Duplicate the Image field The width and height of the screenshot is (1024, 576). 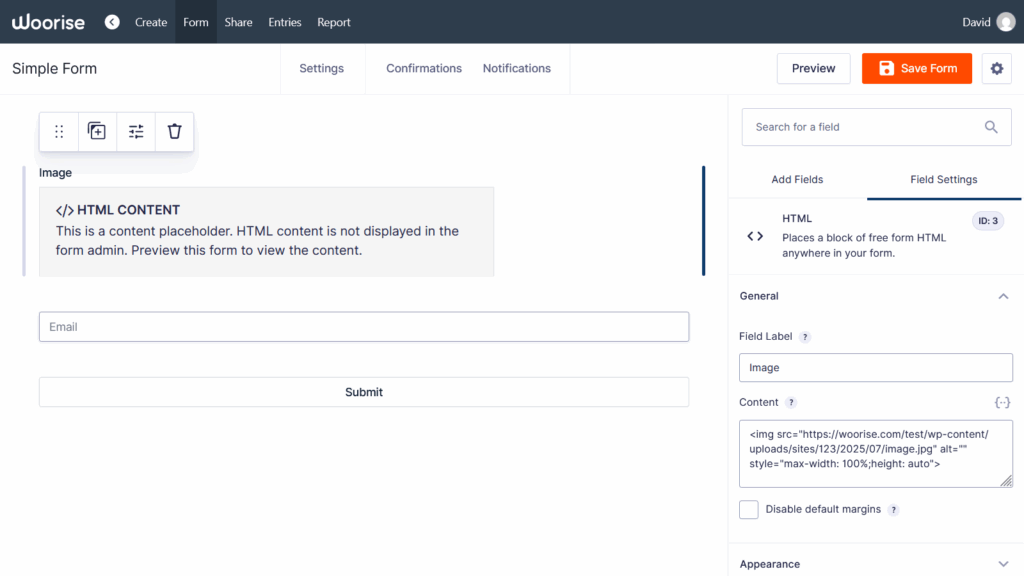point(97,131)
